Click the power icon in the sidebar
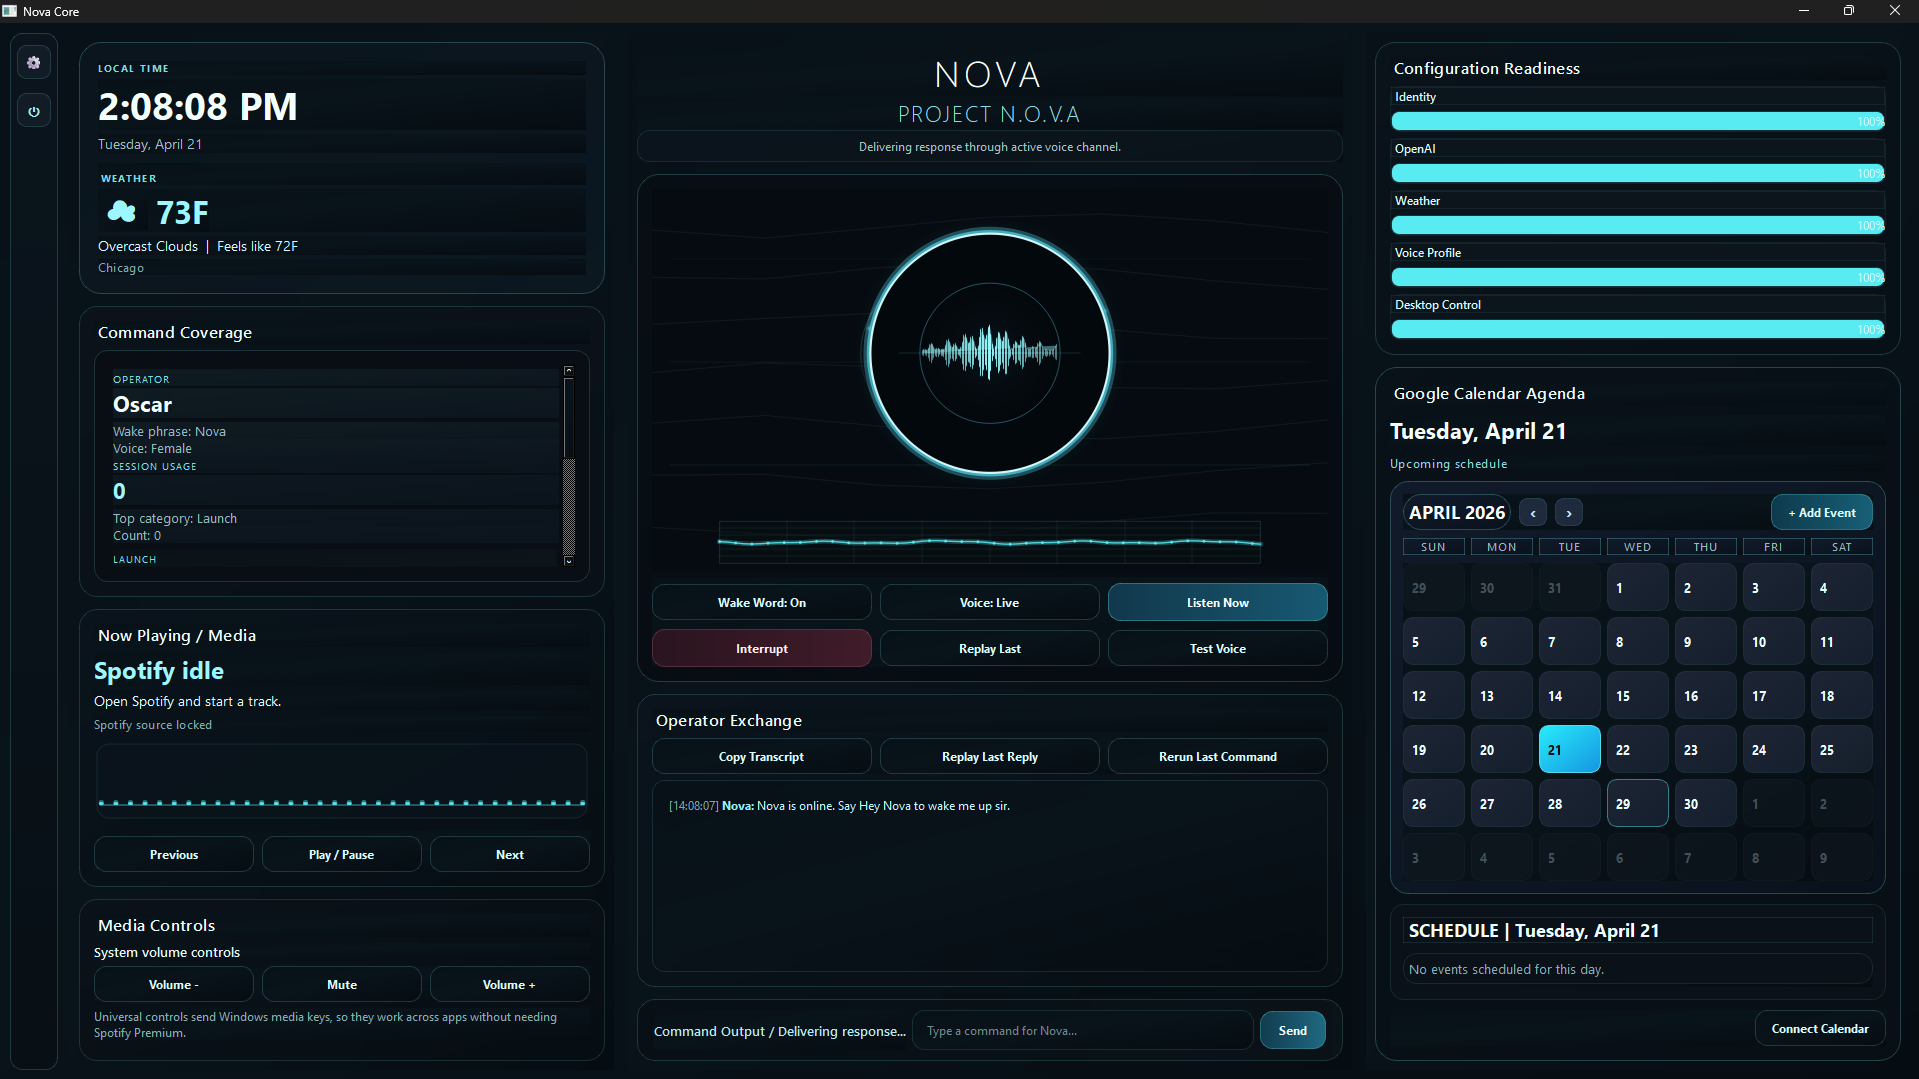Viewport: 1919px width, 1079px height. click(33, 110)
